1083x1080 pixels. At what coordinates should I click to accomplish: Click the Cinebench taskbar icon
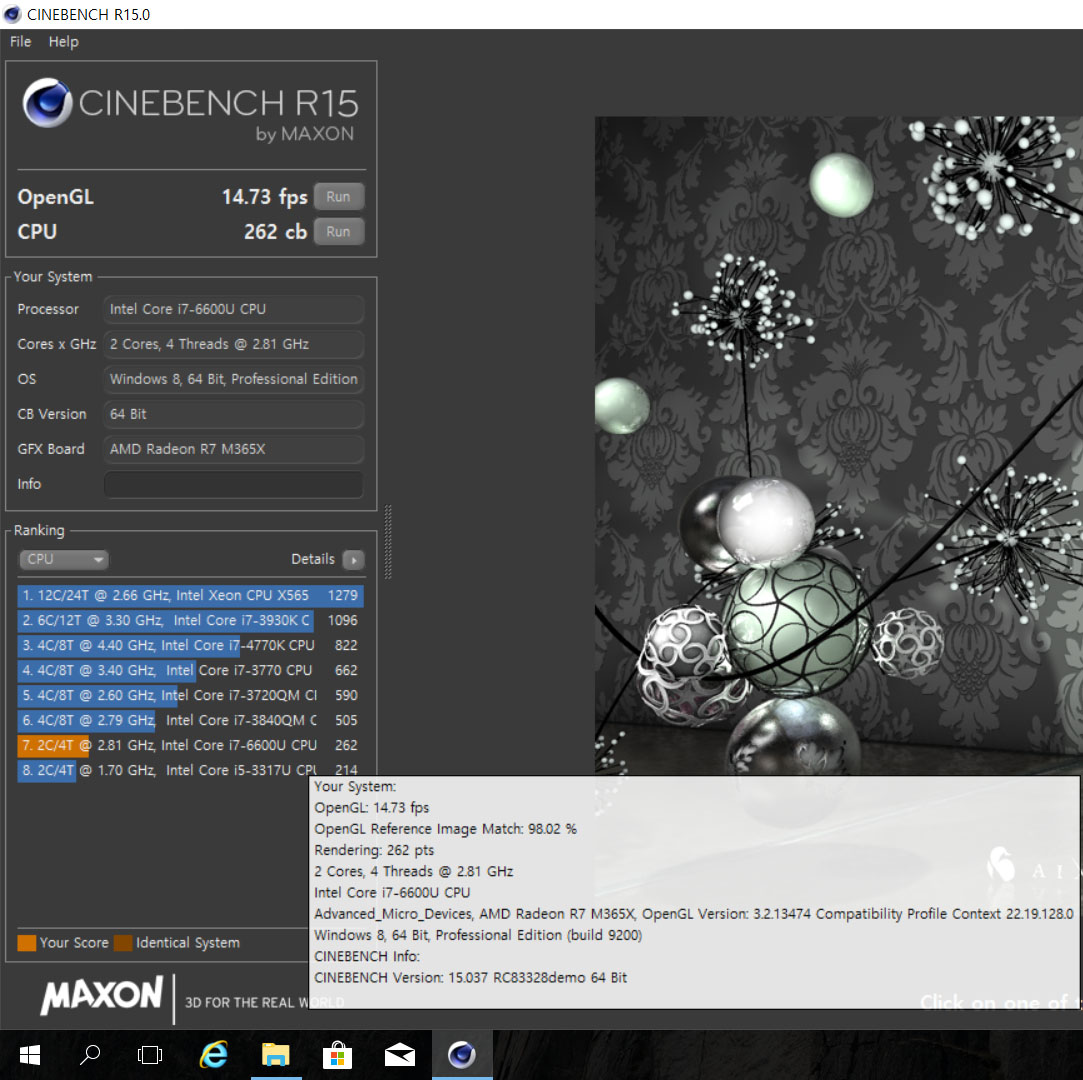pyautogui.click(x=462, y=1055)
